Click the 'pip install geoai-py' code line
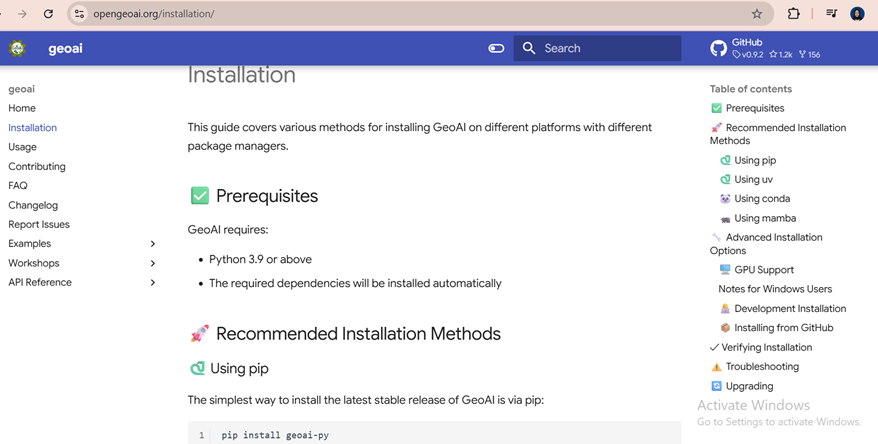Image resolution: width=878 pixels, height=444 pixels. point(275,435)
